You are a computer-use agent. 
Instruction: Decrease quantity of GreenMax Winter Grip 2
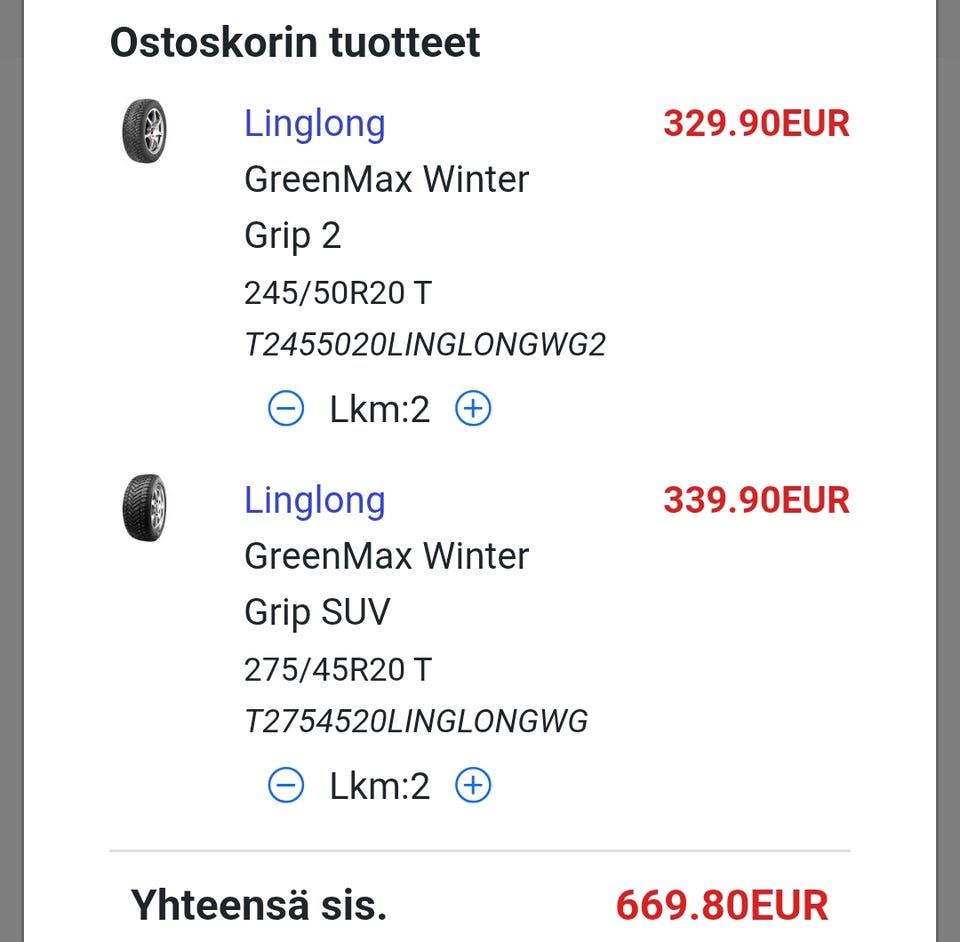point(286,409)
